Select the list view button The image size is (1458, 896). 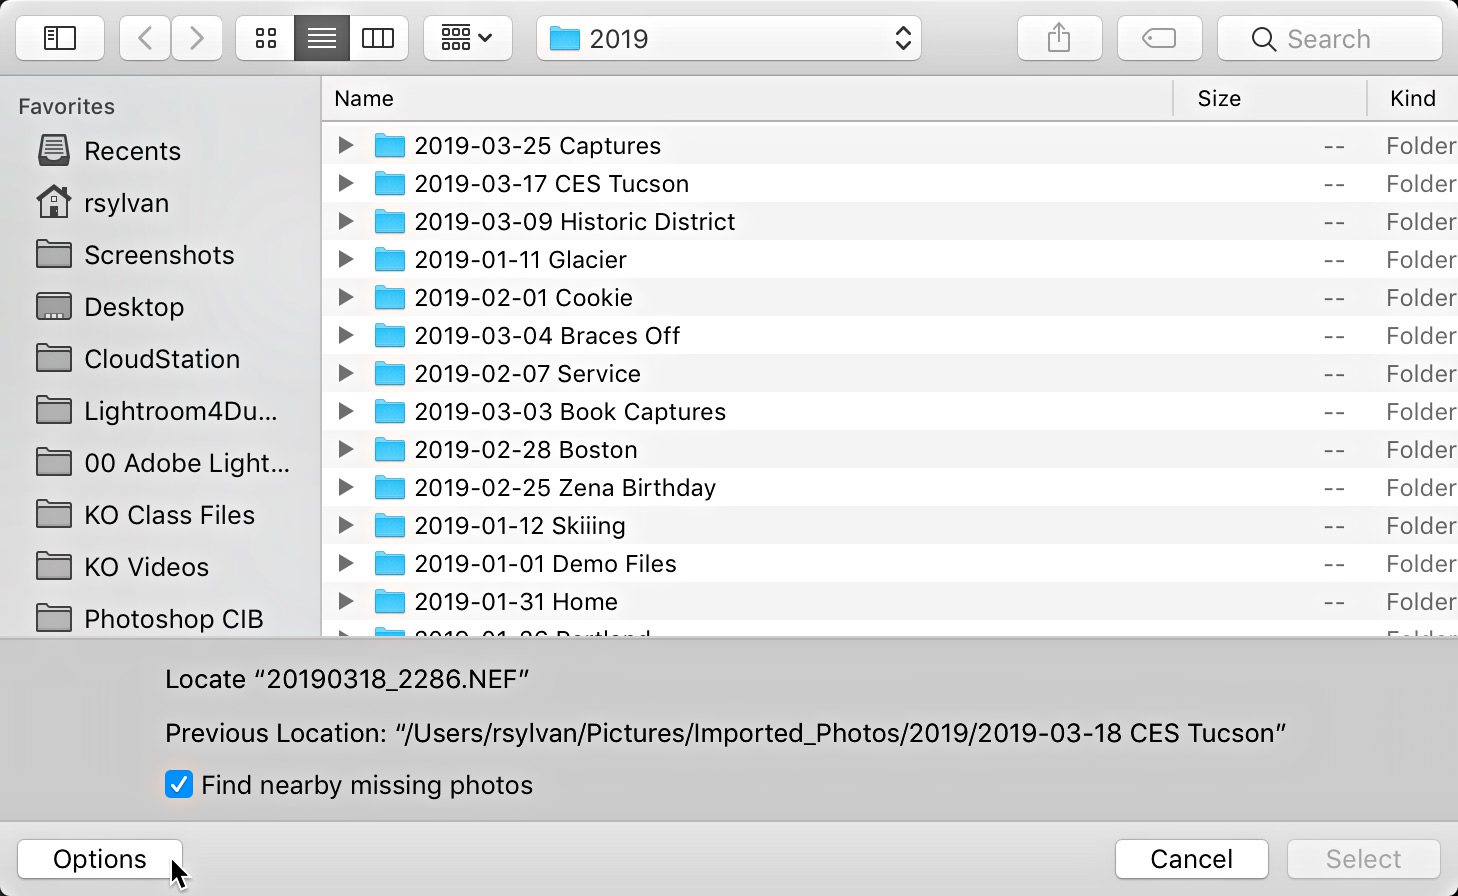(x=321, y=38)
